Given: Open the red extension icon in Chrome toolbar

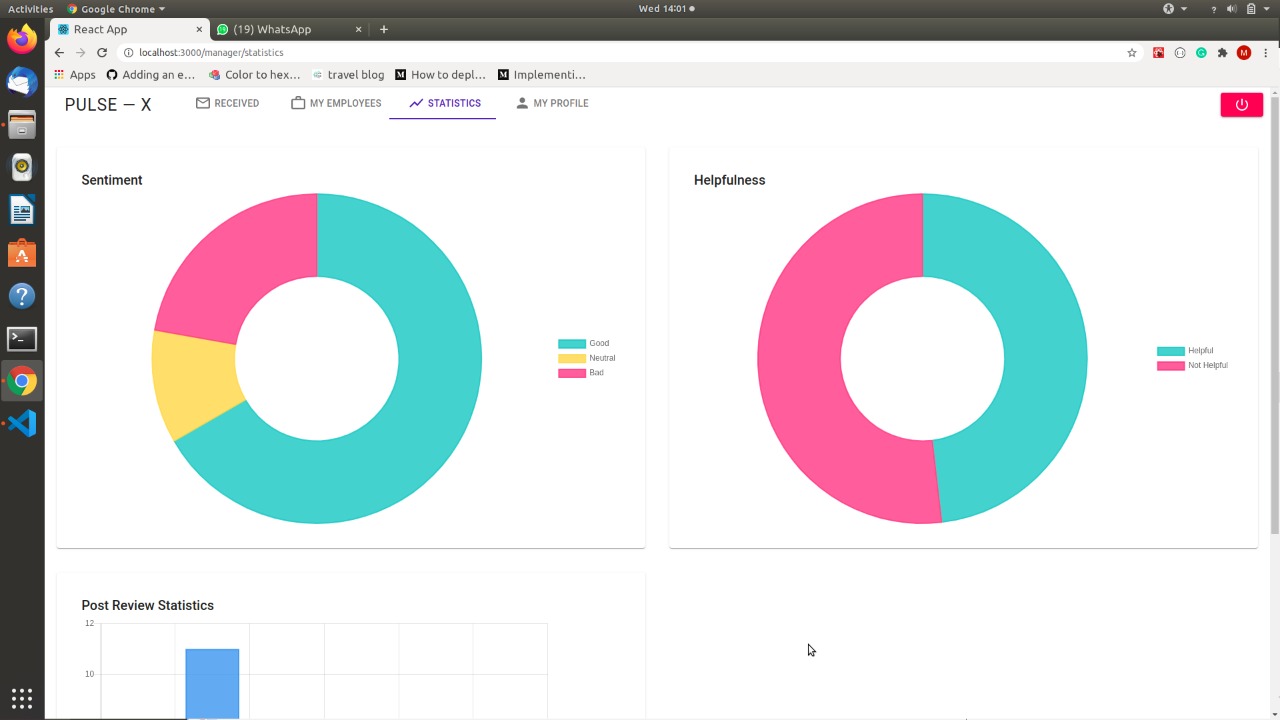Looking at the screenshot, I should (1158, 52).
